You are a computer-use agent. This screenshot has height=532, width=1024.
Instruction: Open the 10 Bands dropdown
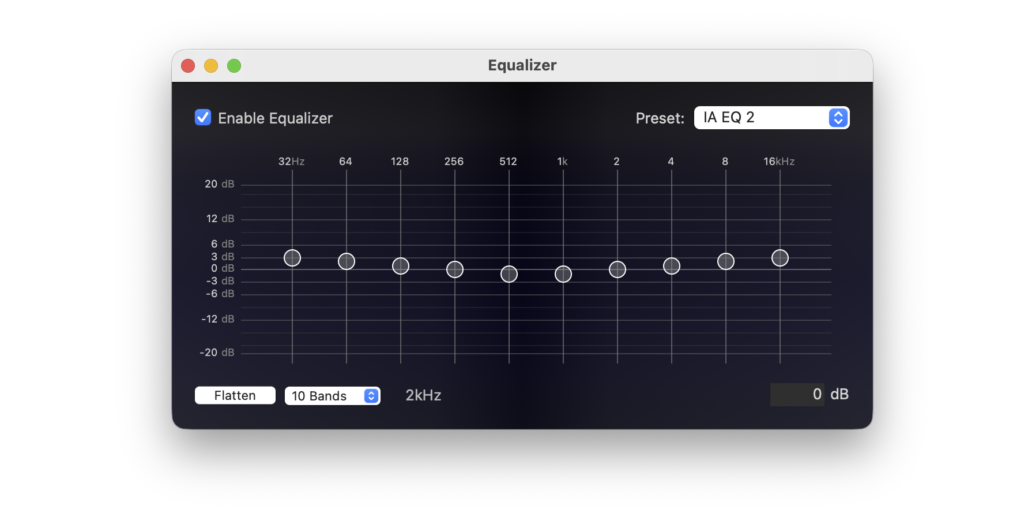(332, 396)
